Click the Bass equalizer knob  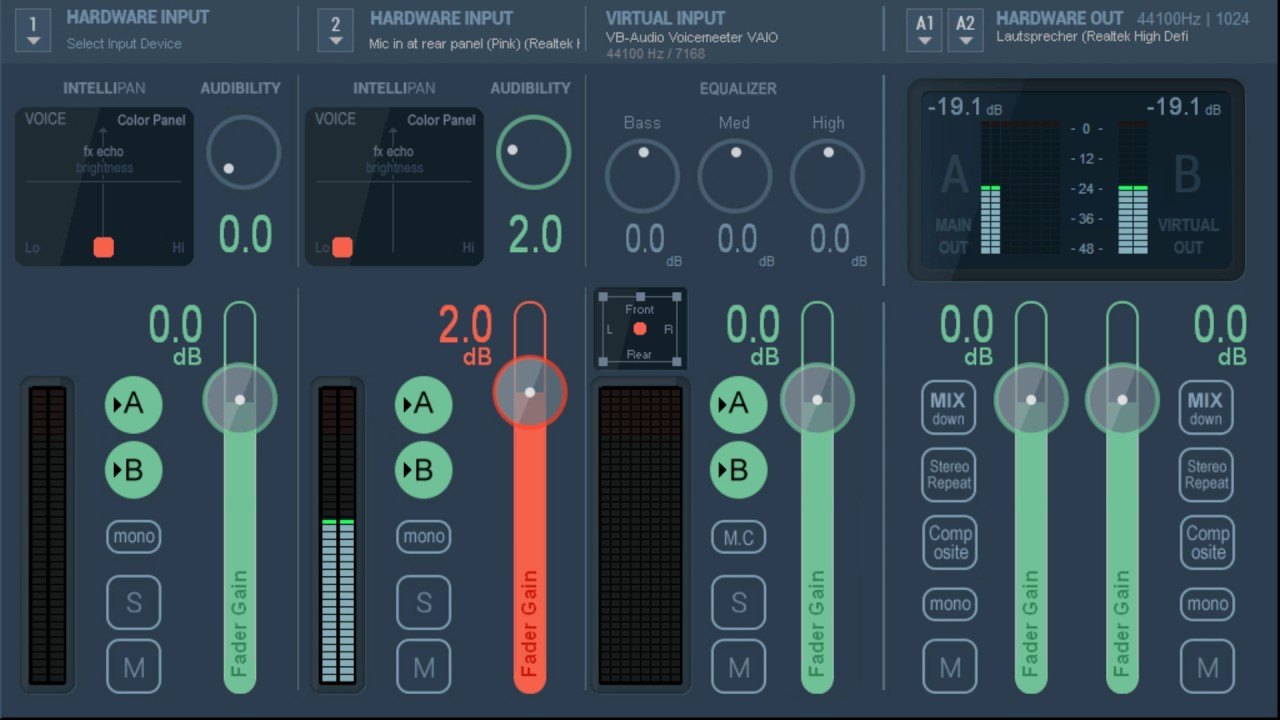click(x=642, y=176)
